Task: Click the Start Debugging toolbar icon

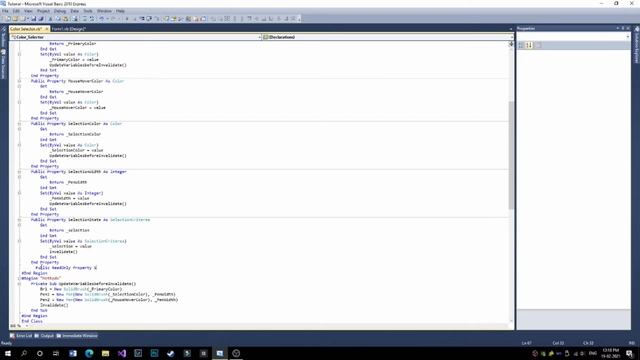Action: [127, 19]
